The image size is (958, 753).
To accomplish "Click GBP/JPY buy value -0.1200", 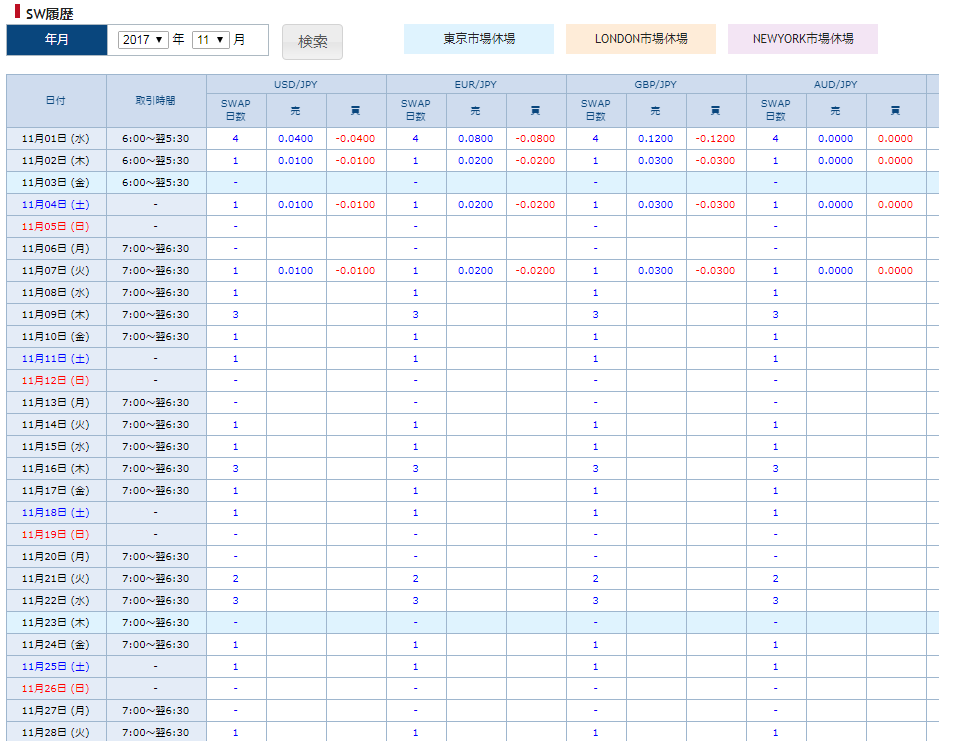I will (x=715, y=139).
